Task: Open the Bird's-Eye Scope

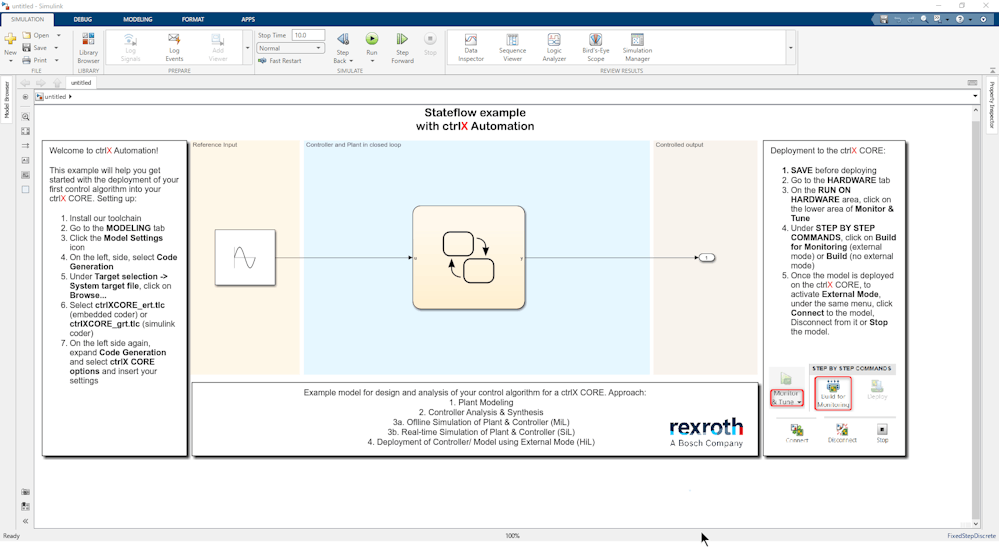Action: (596, 48)
